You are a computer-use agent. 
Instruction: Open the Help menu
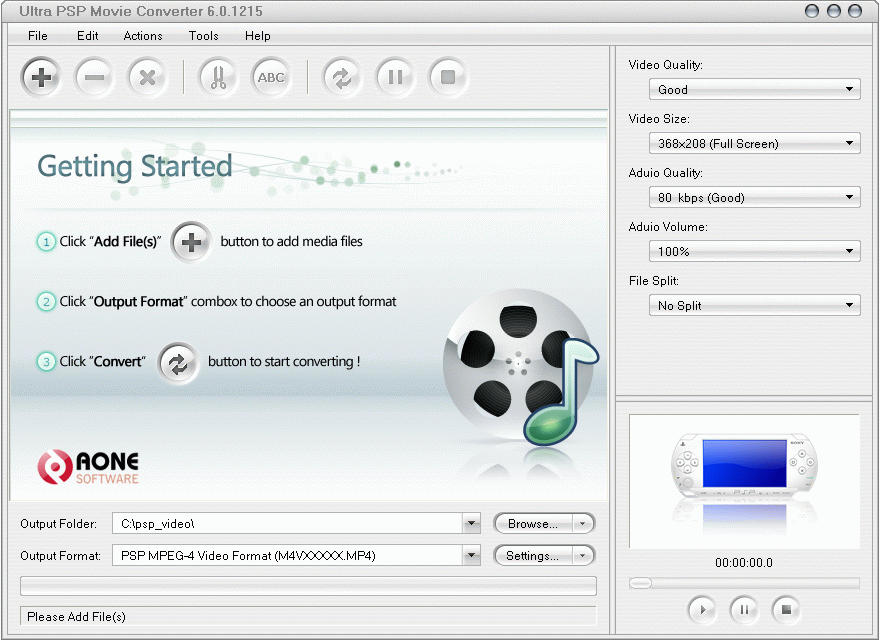point(258,35)
